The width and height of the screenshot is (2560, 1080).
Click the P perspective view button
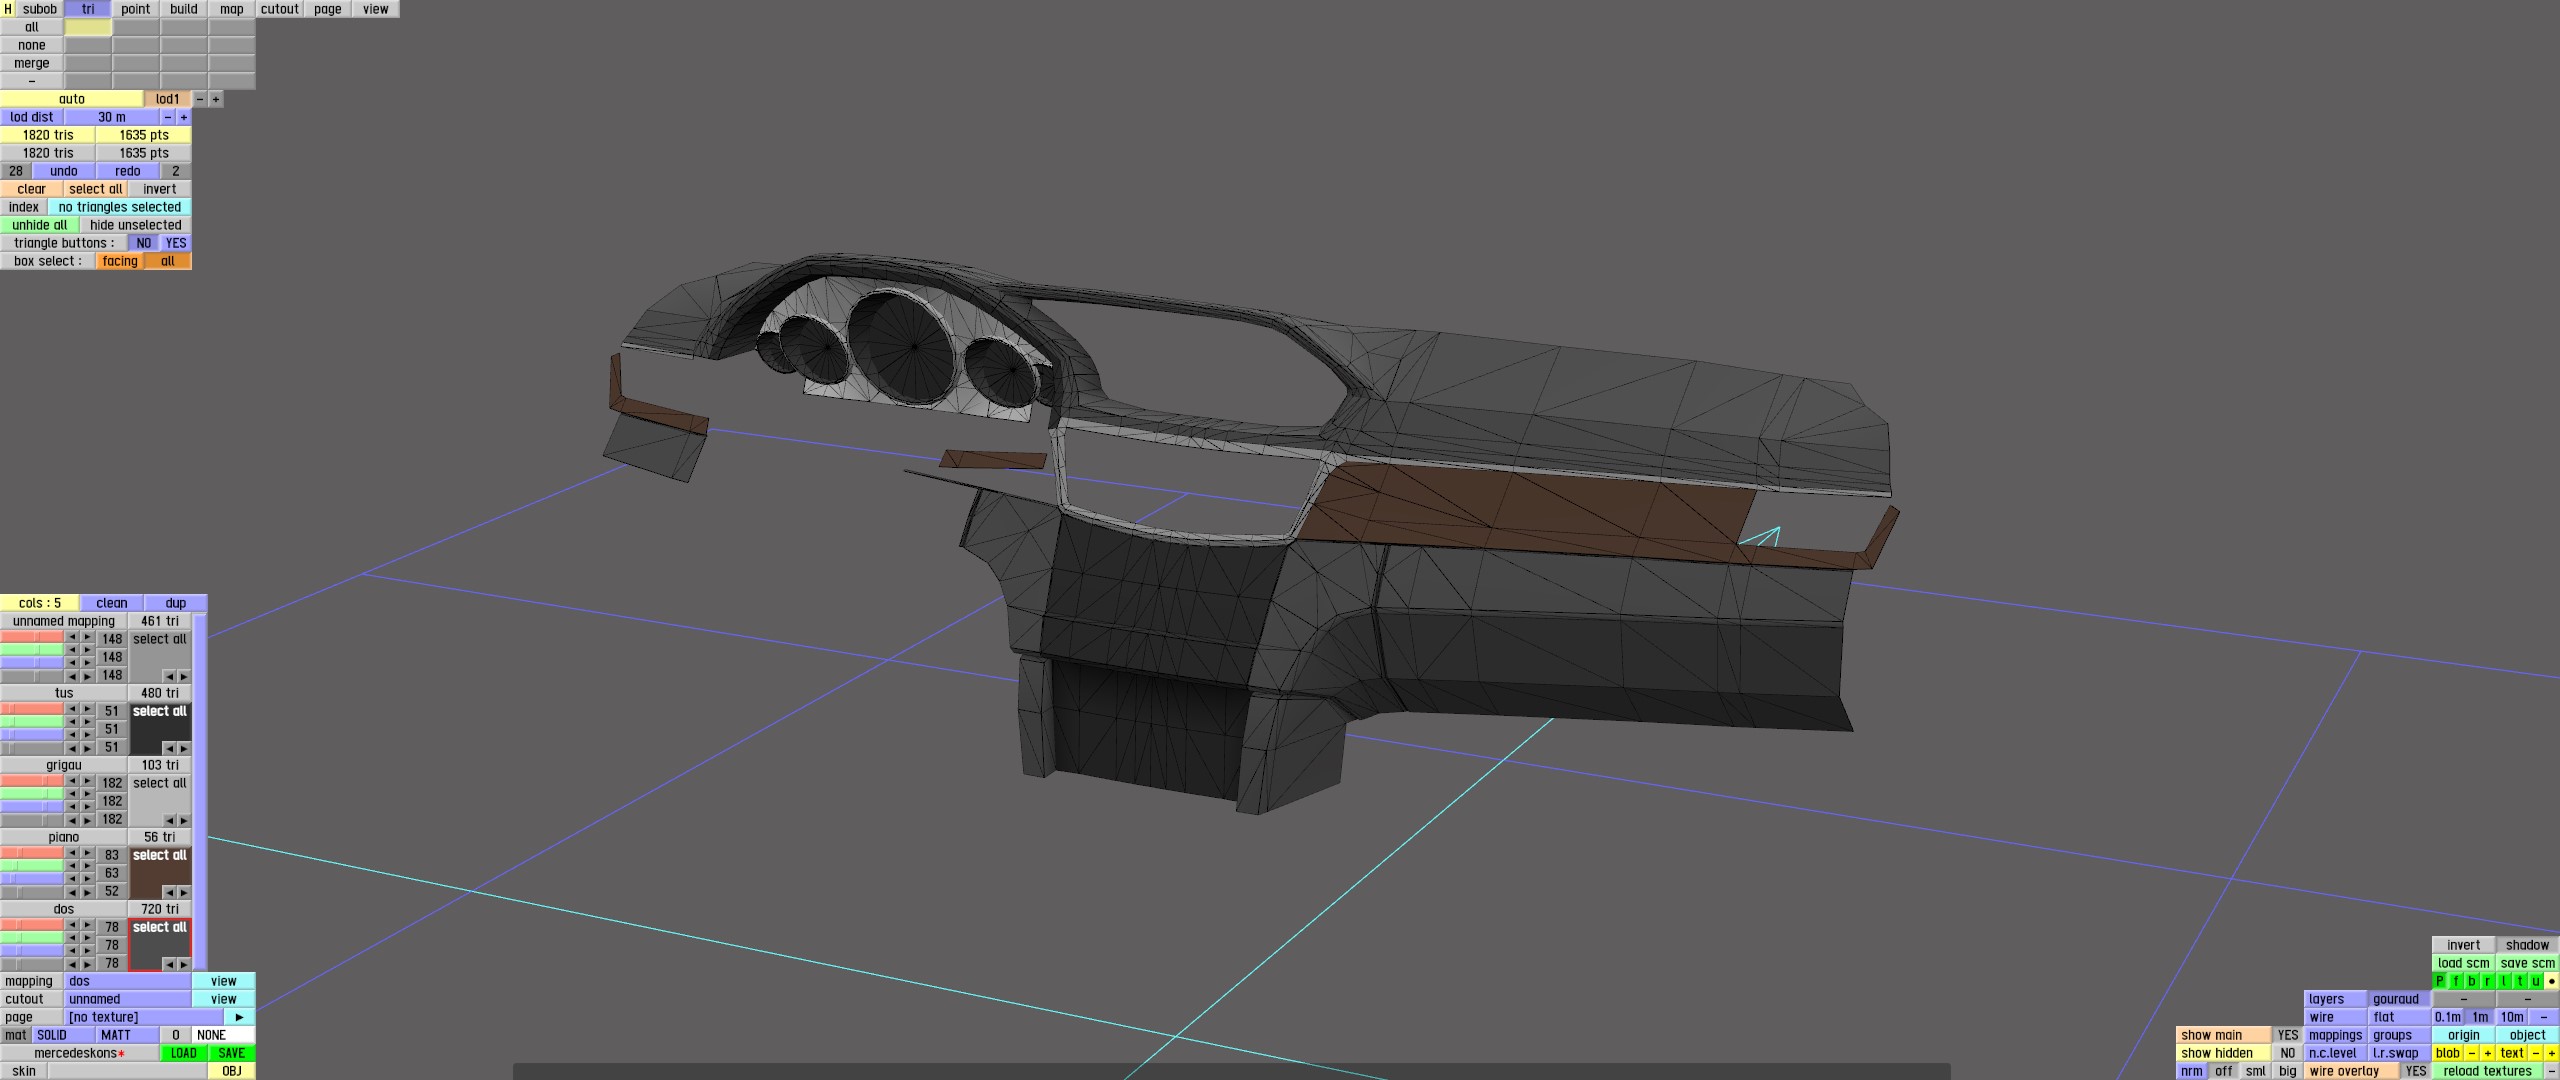(x=2440, y=981)
